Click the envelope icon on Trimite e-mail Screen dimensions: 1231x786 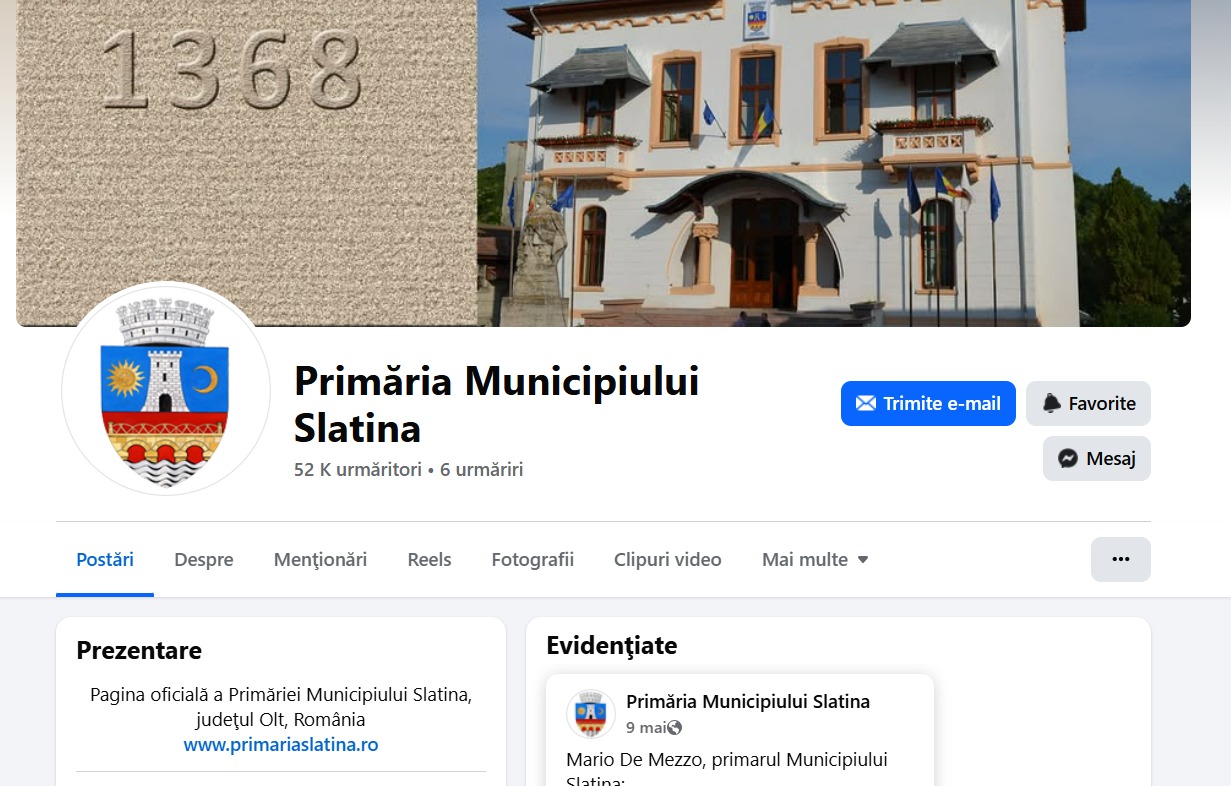click(x=866, y=404)
